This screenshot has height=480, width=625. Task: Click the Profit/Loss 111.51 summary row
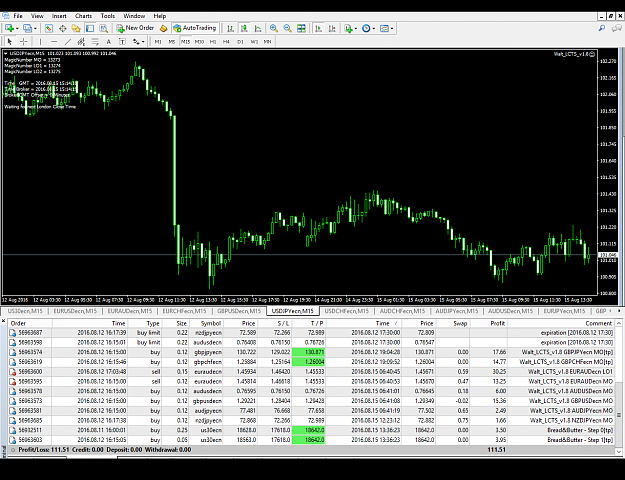[x=311, y=450]
